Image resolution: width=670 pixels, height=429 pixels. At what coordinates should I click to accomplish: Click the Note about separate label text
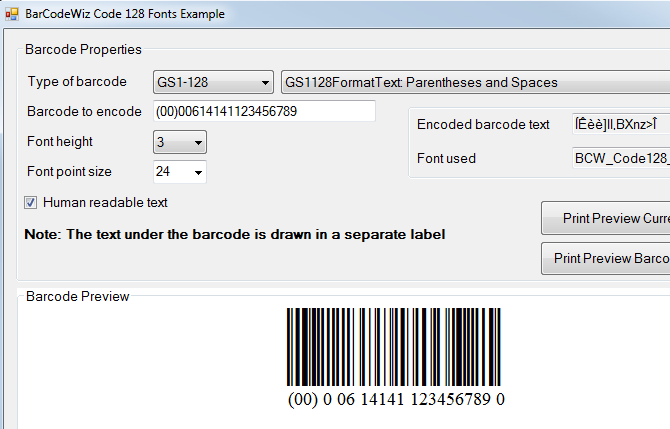(235, 234)
